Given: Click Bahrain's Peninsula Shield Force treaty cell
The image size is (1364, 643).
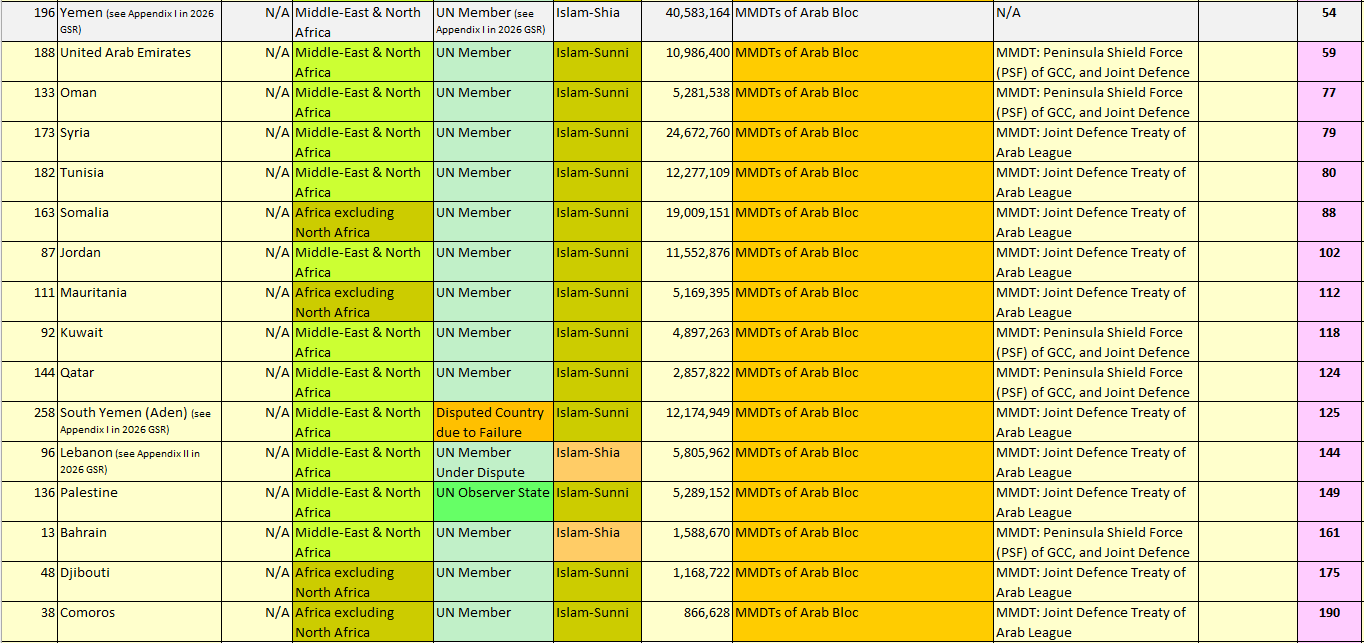Looking at the screenshot, I should (x=1096, y=542).
